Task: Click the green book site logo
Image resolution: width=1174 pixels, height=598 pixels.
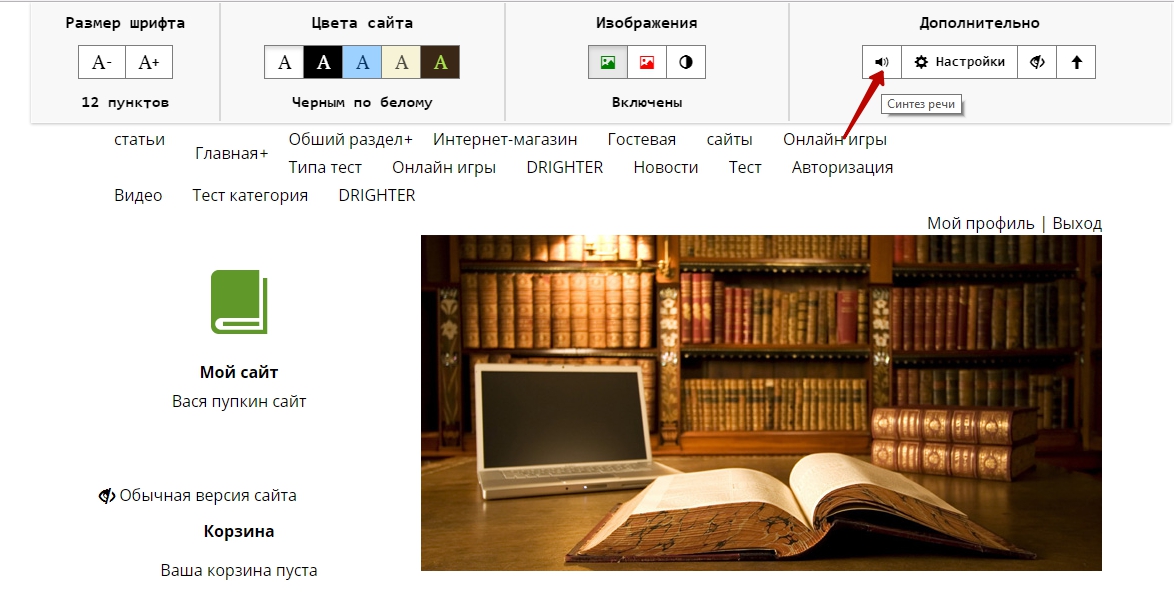Action: [x=239, y=302]
